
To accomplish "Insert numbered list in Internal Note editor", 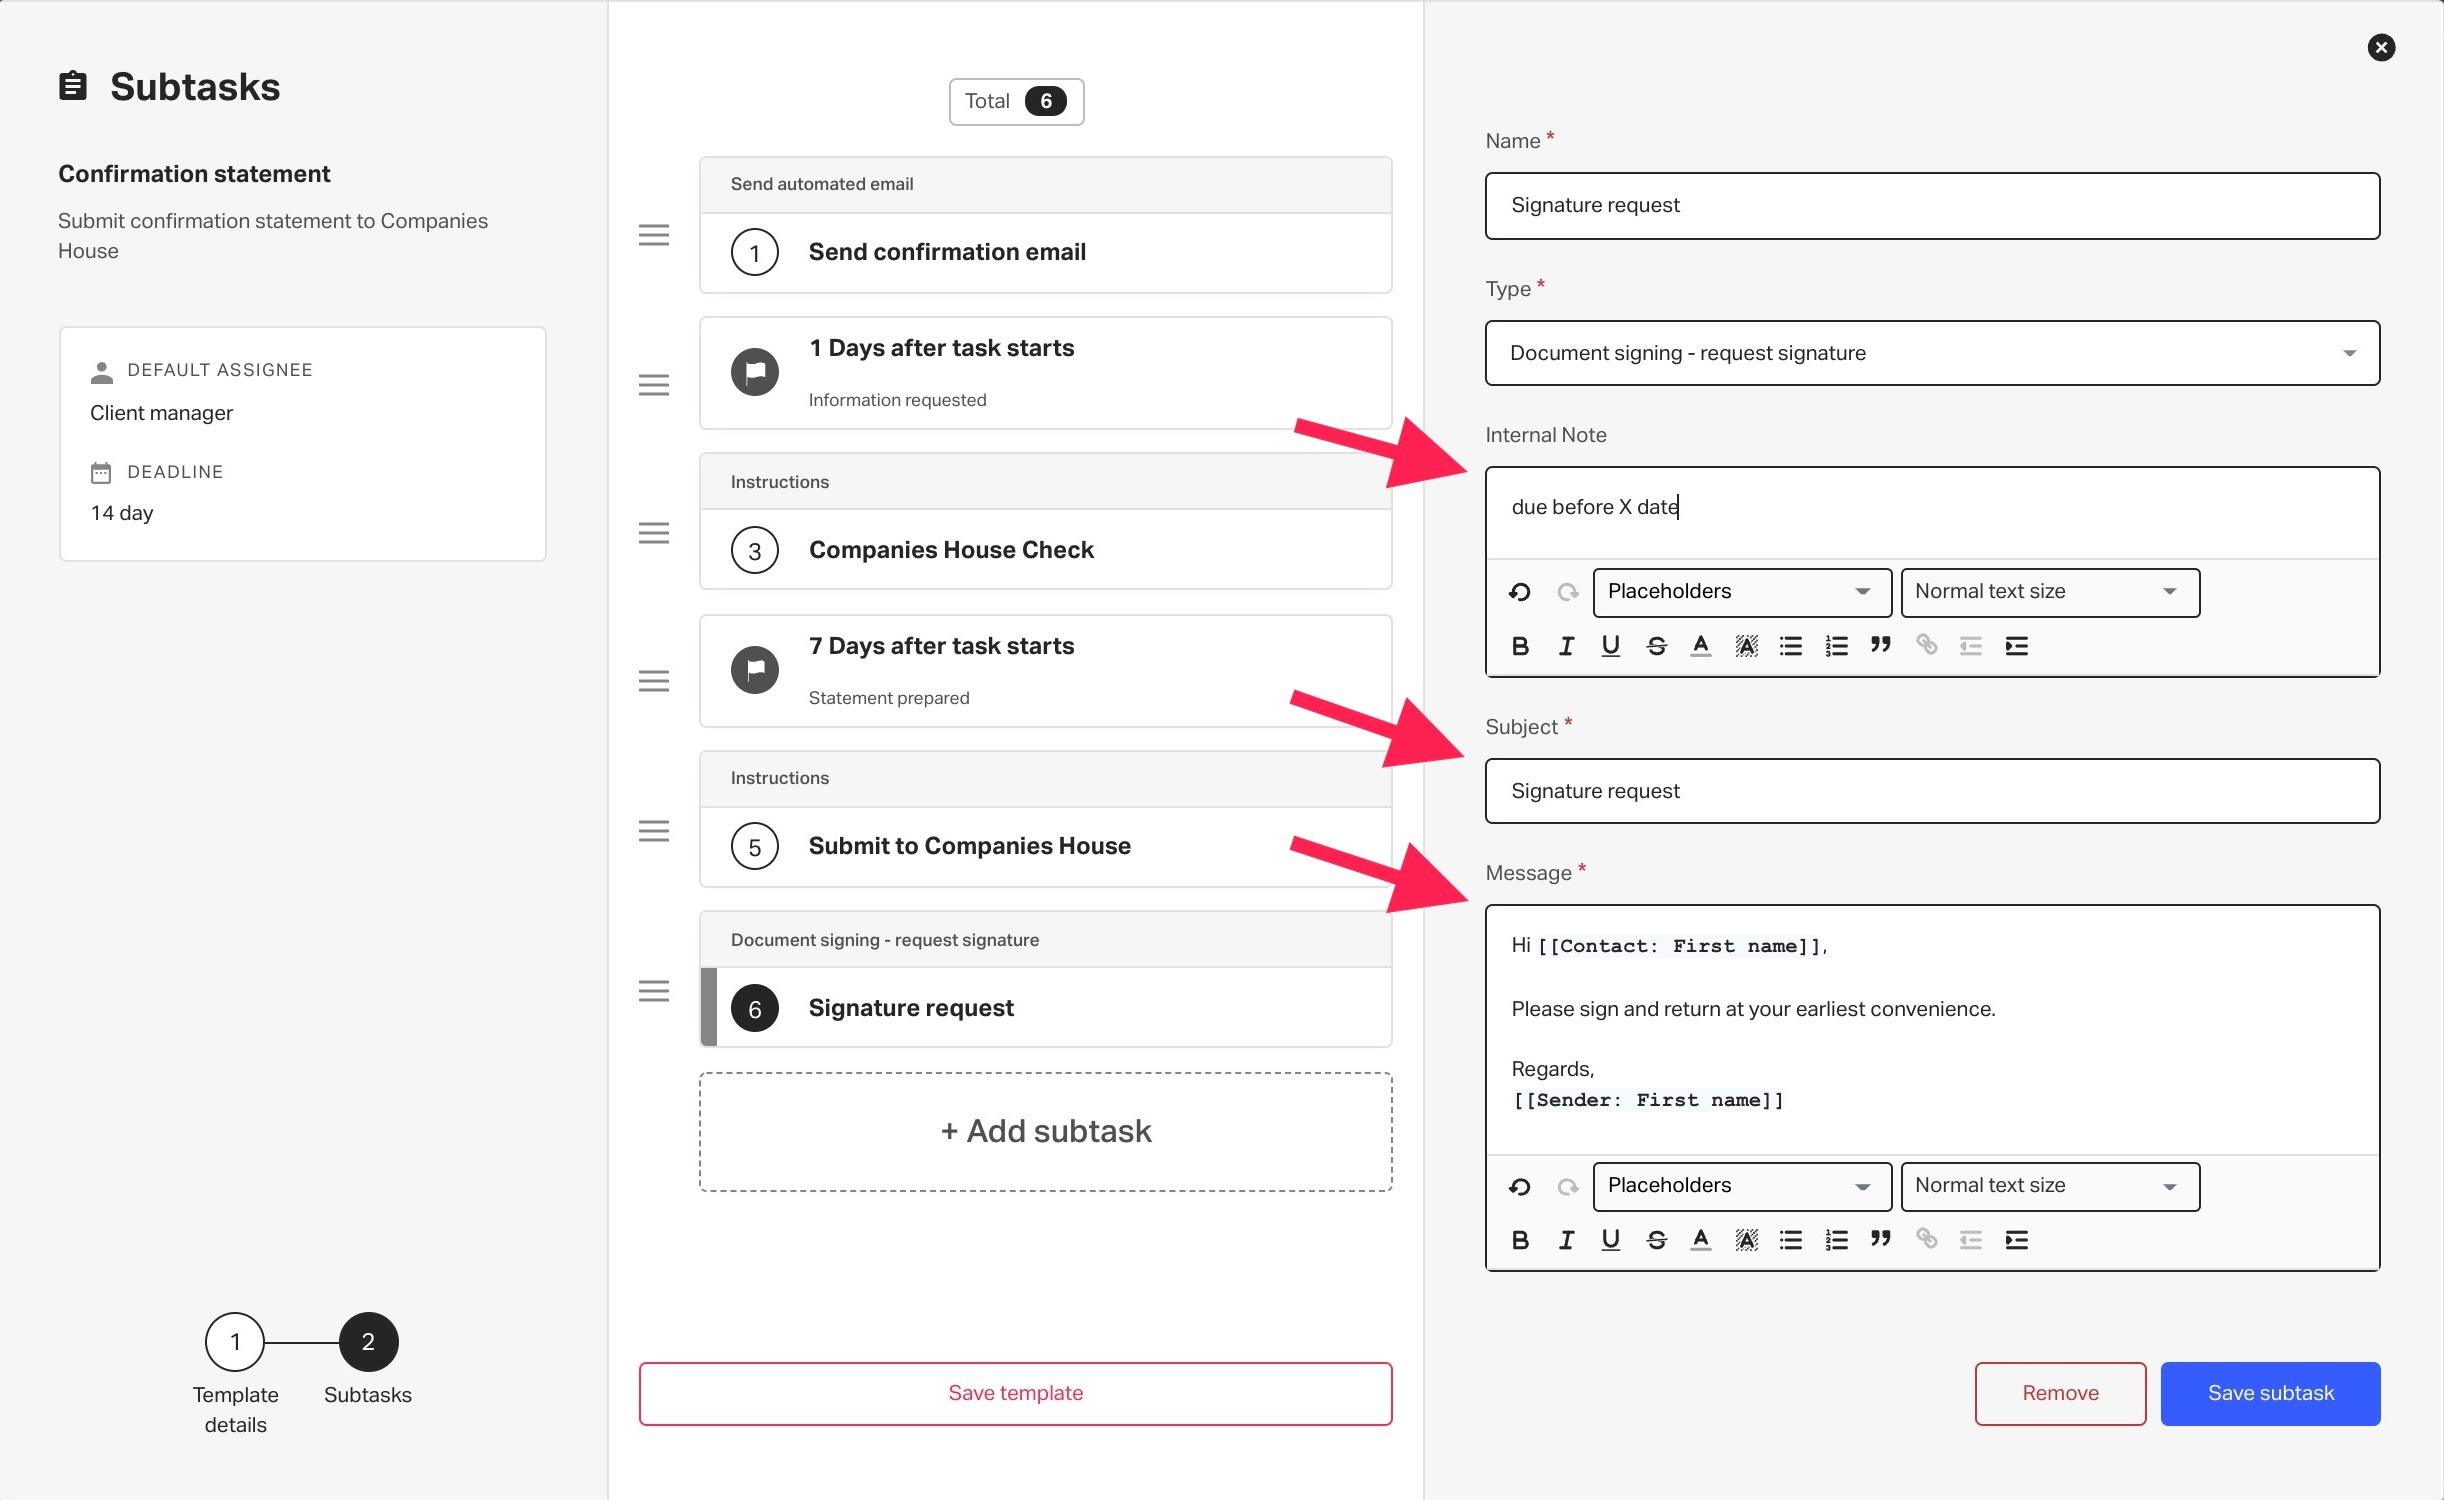I will pos(1836,646).
